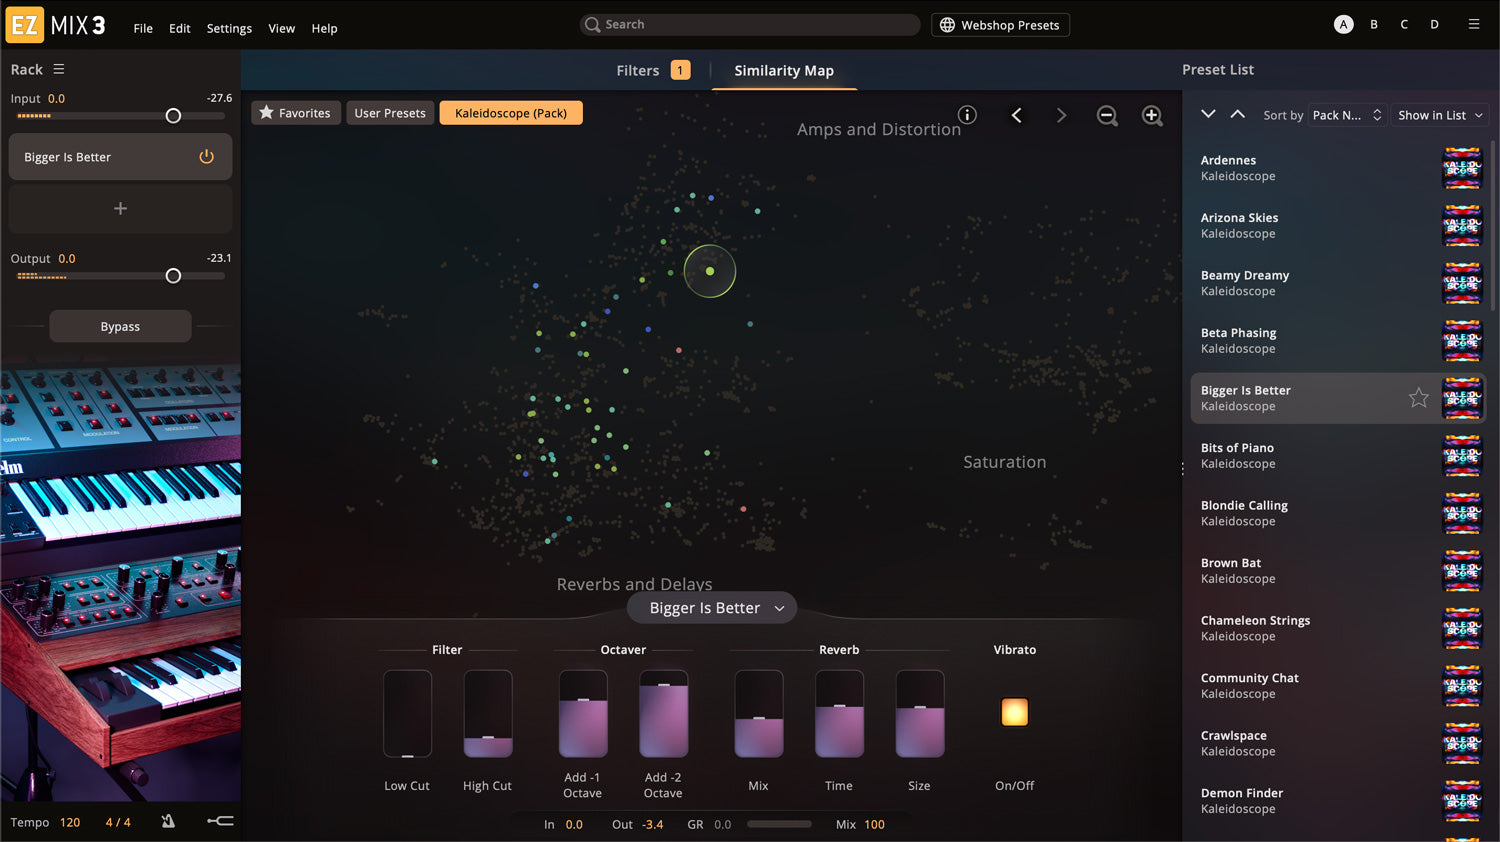Select previous preset with up chevron
Viewport: 1500px width, 842px height.
coord(1237,114)
